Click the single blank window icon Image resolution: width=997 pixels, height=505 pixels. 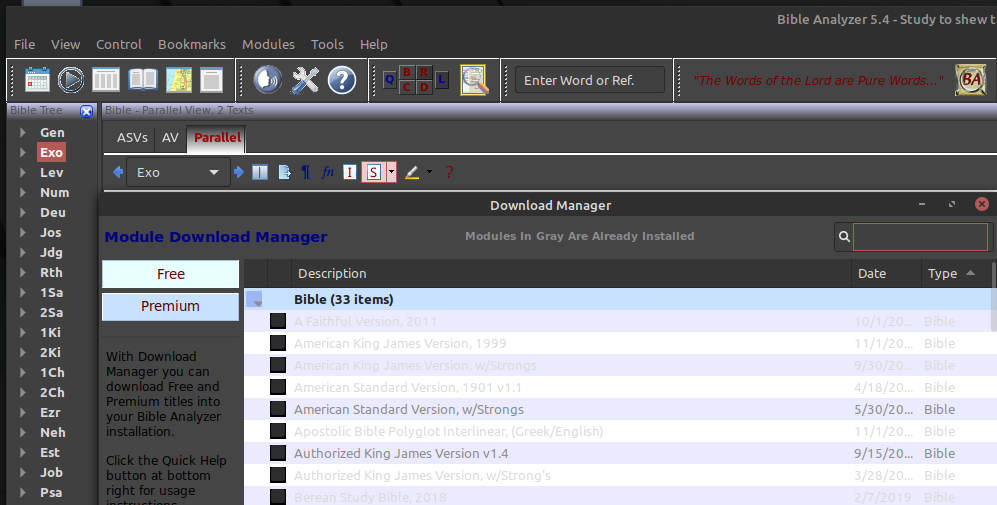point(212,80)
